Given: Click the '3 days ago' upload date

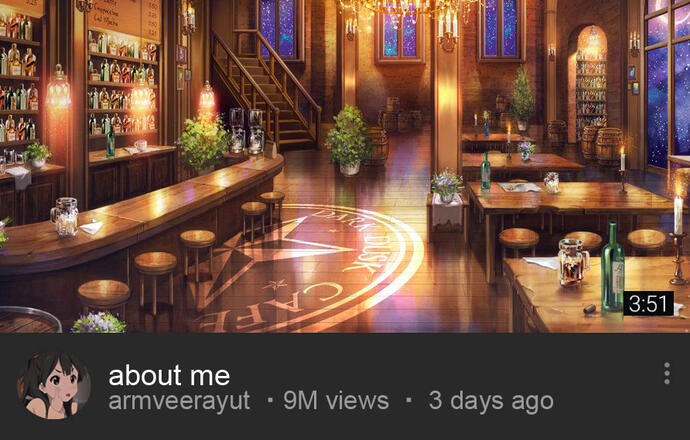Looking at the screenshot, I should point(491,401).
